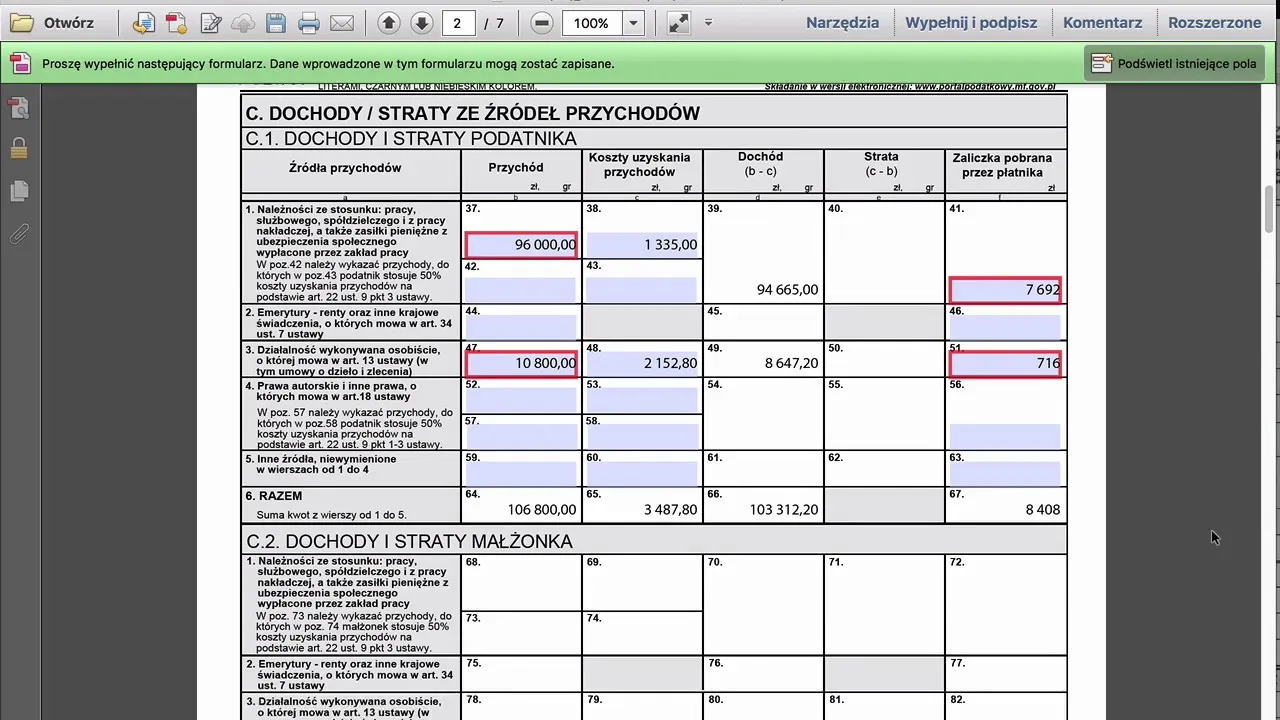Image resolution: width=1280 pixels, height=720 pixels.
Task: Click empty field 53 in costs column
Action: point(641,400)
